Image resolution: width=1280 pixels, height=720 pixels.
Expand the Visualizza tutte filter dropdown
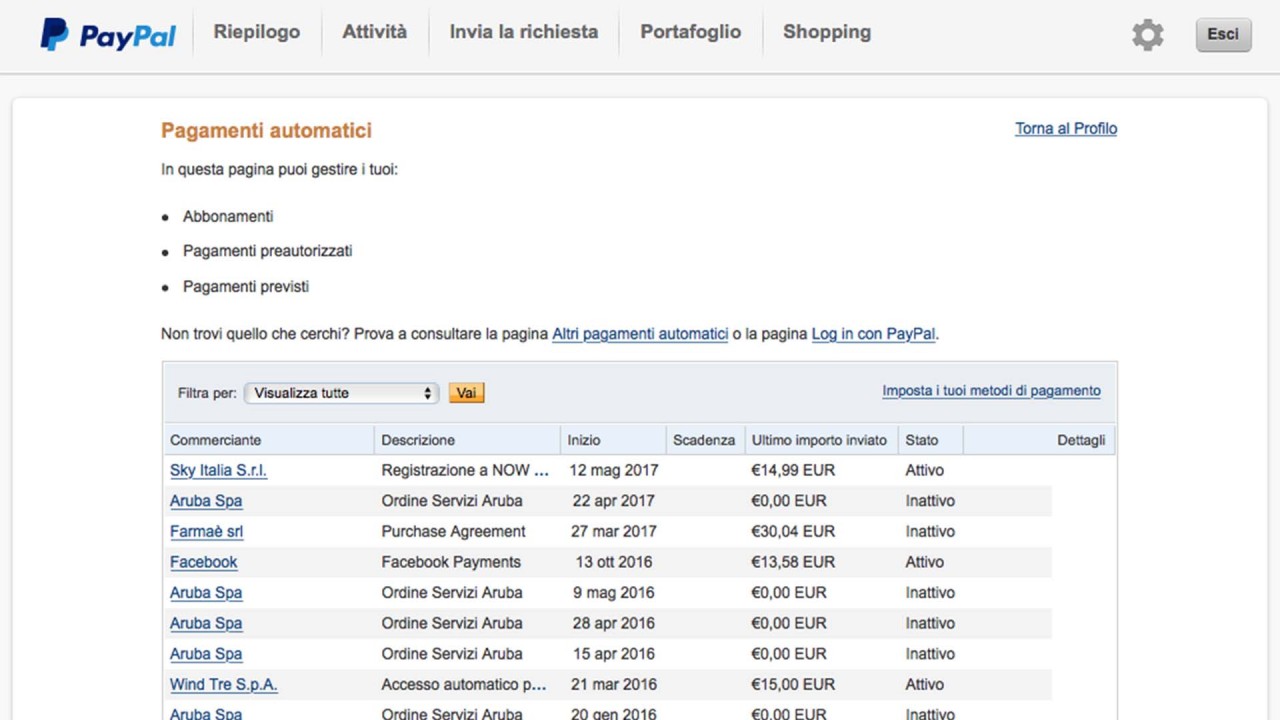(x=342, y=393)
